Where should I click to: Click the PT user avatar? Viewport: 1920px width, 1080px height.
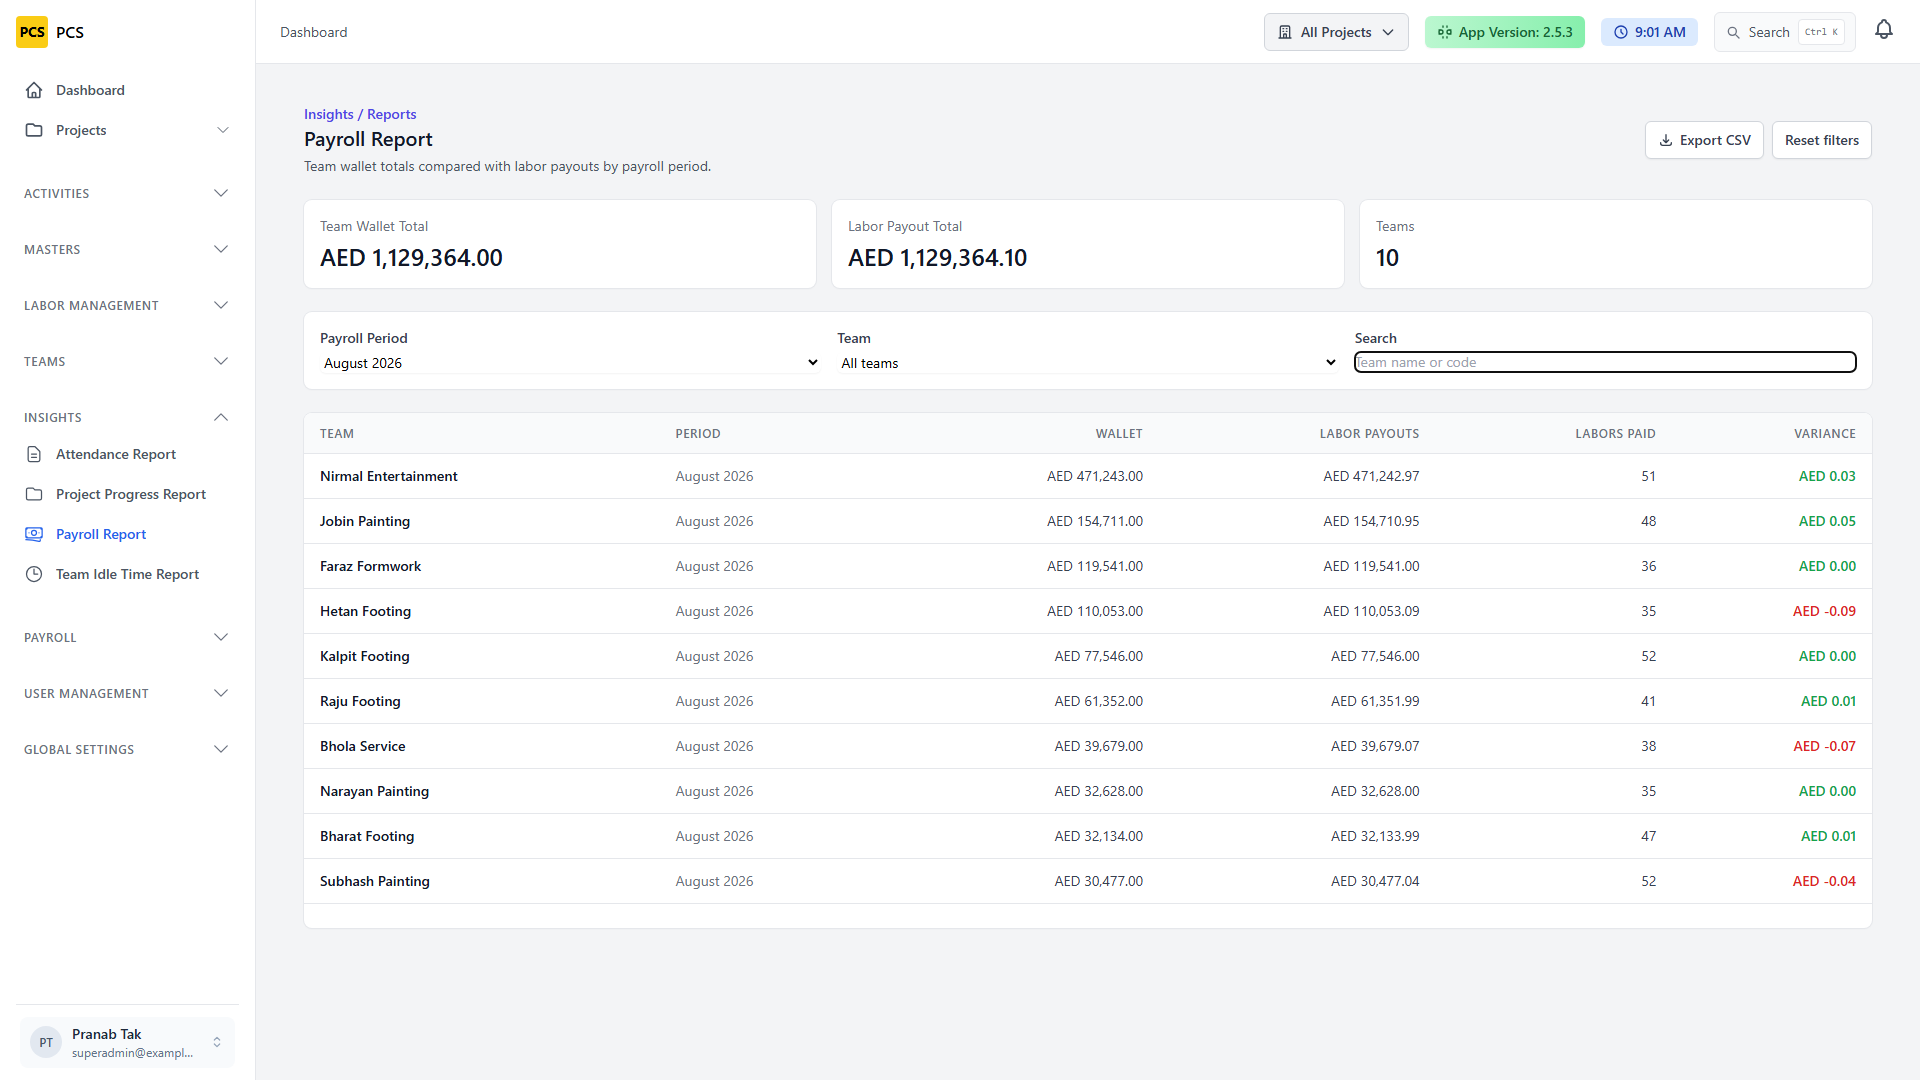(x=46, y=1042)
